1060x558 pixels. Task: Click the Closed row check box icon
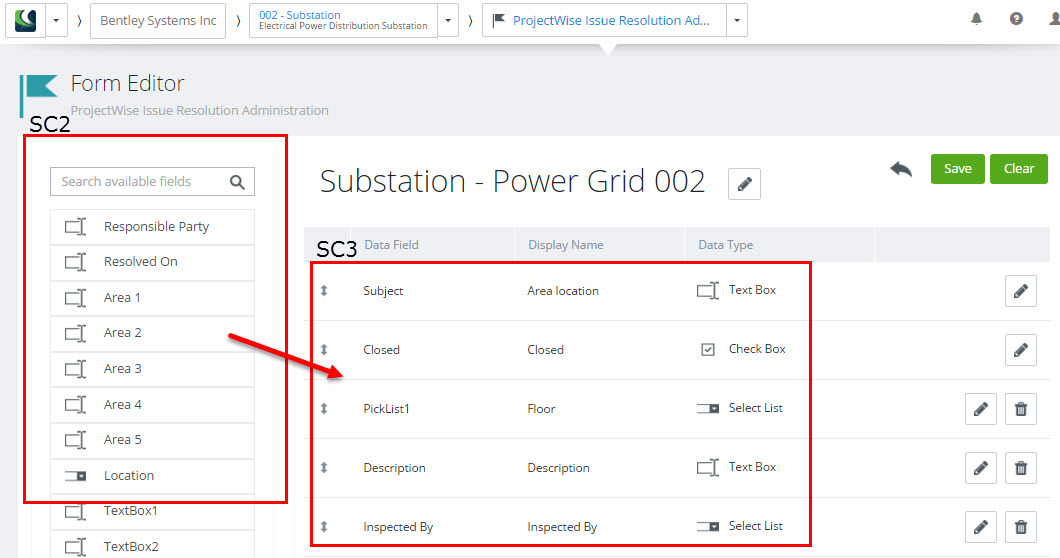click(x=708, y=350)
